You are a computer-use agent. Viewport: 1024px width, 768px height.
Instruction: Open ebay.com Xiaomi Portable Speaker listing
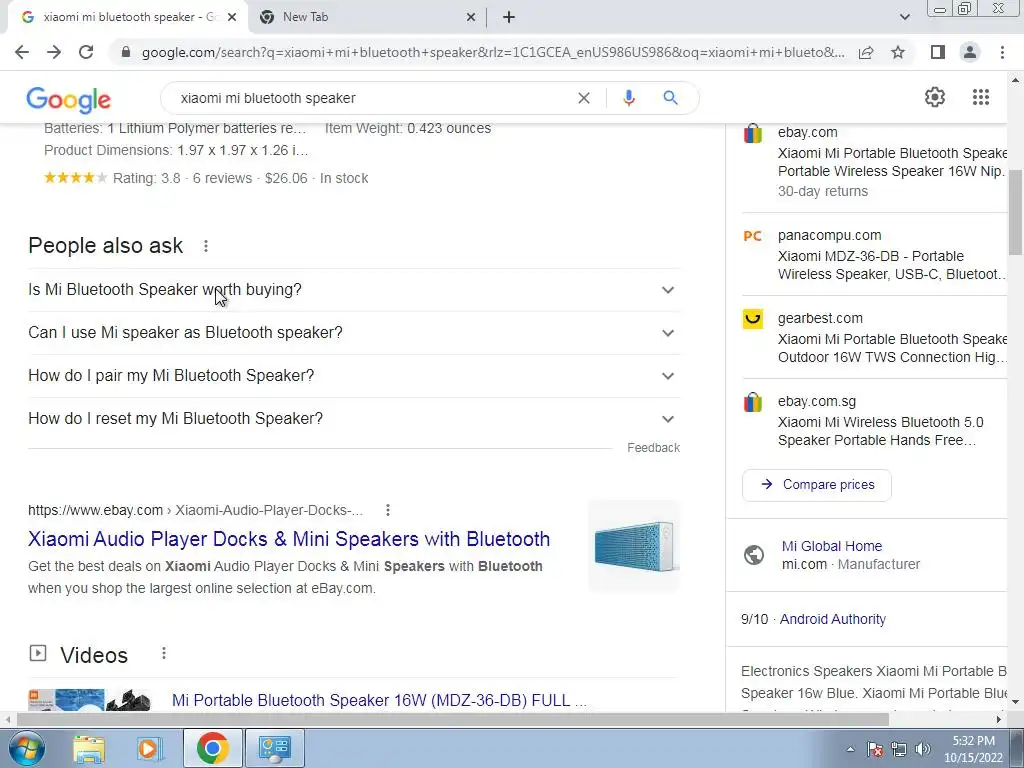pyautogui.click(x=875, y=161)
